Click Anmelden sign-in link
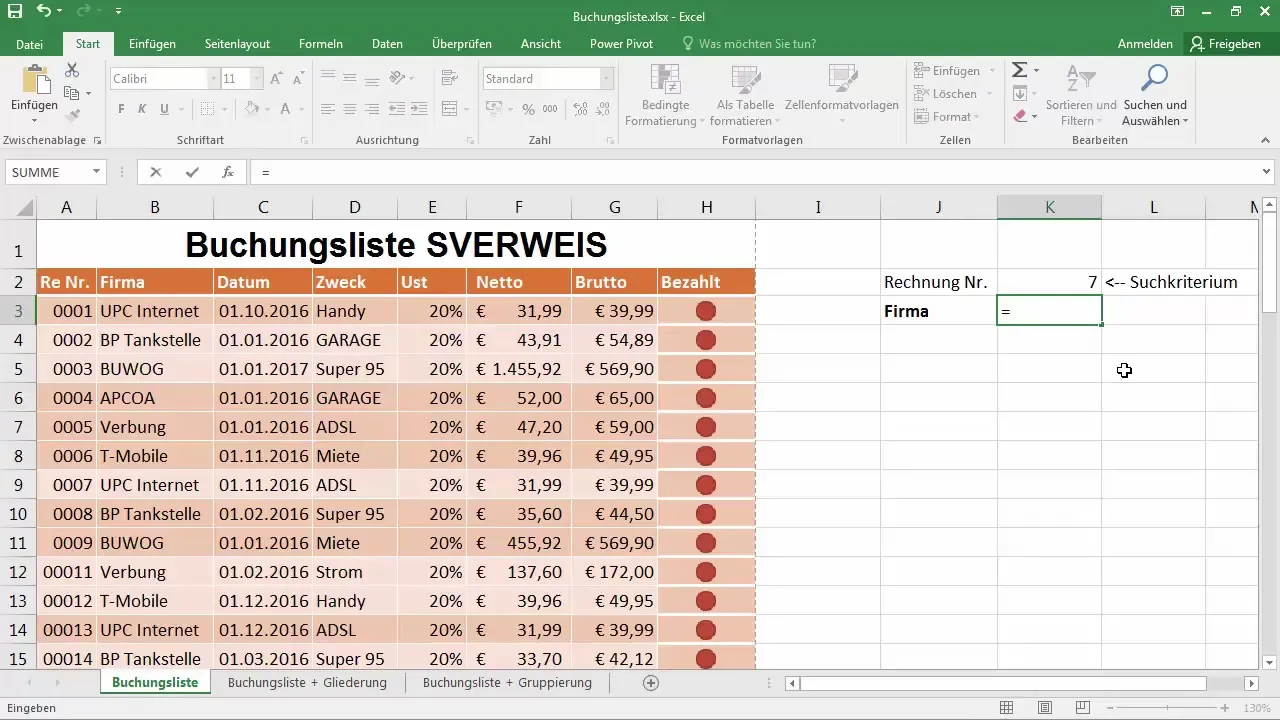1280x720 pixels. coord(1145,44)
